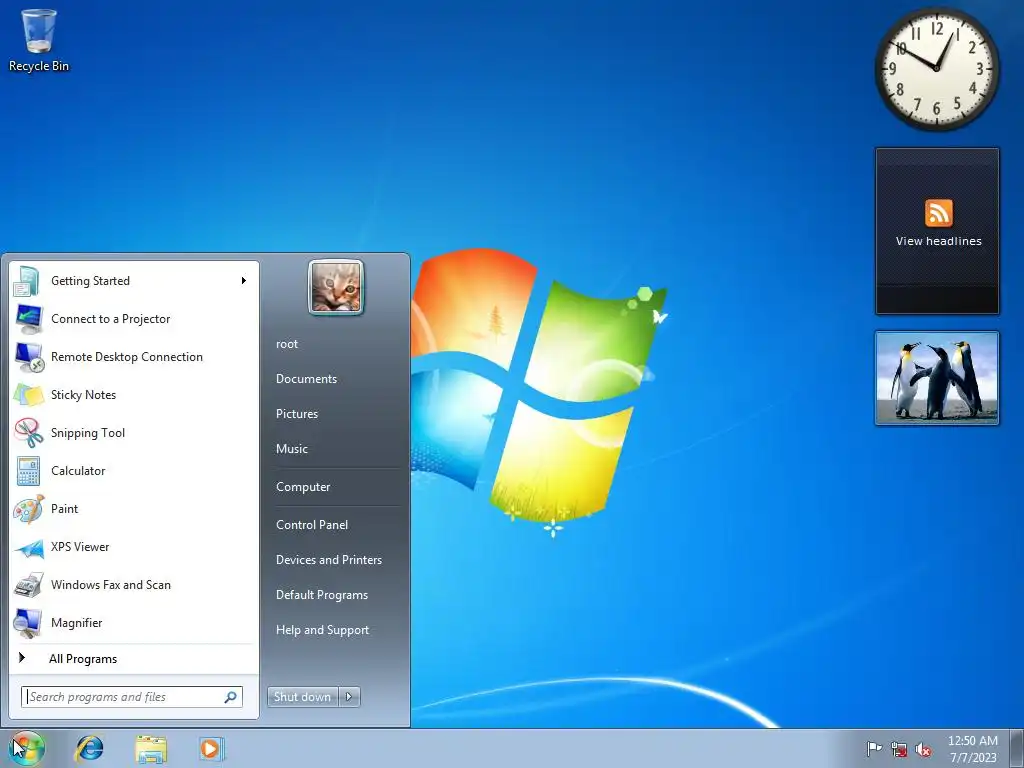1024x768 pixels.
Task: Click the Connect to a Projector icon
Action: pos(28,319)
